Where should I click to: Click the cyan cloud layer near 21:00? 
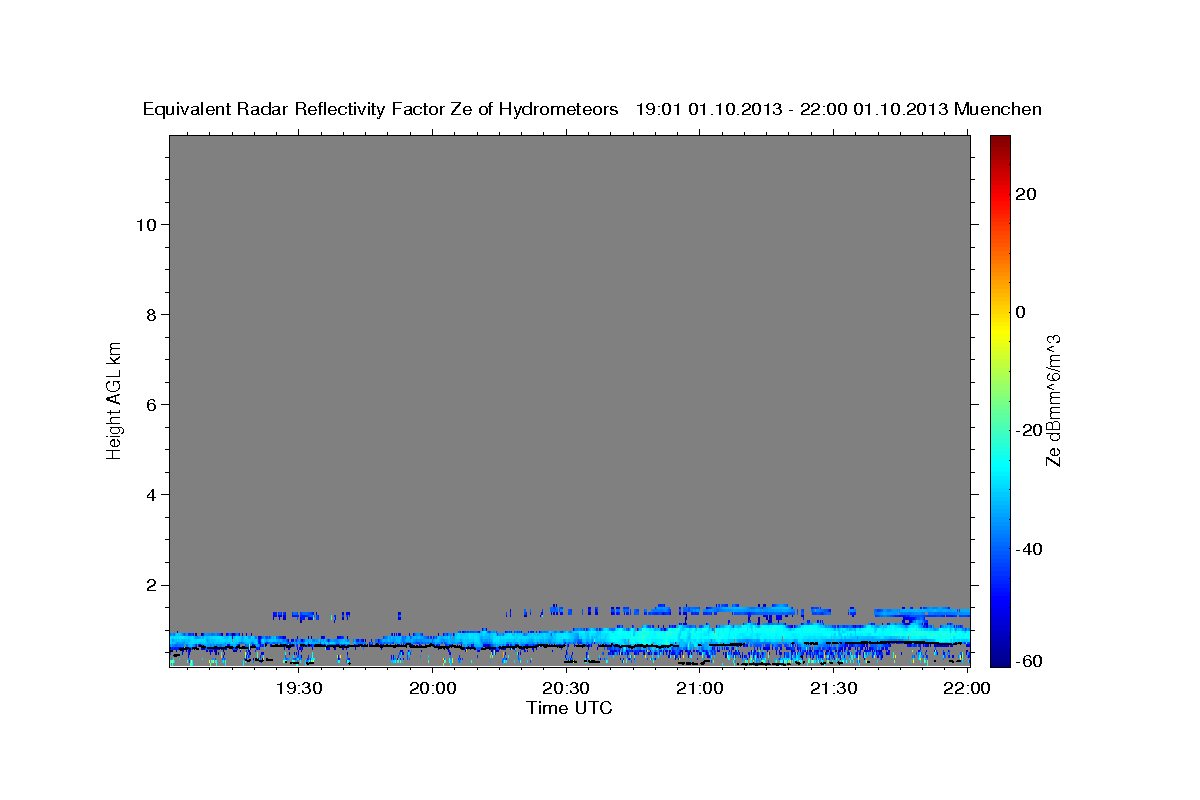(700, 635)
